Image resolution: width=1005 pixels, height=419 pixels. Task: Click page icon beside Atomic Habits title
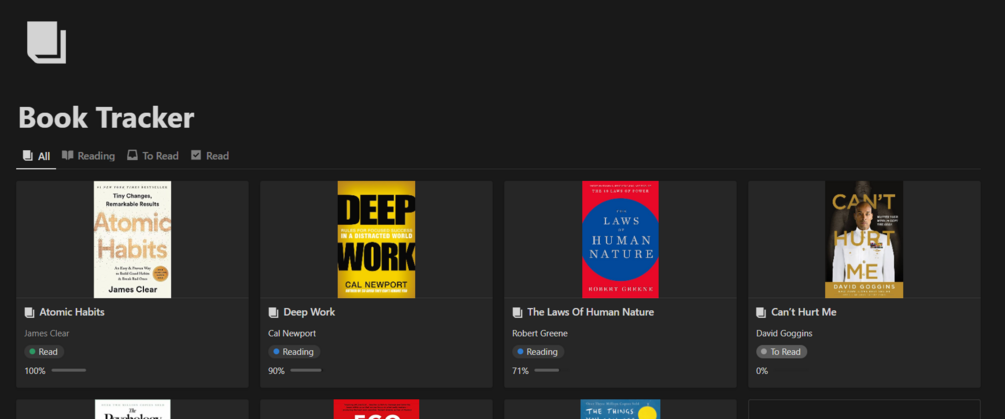tap(29, 313)
